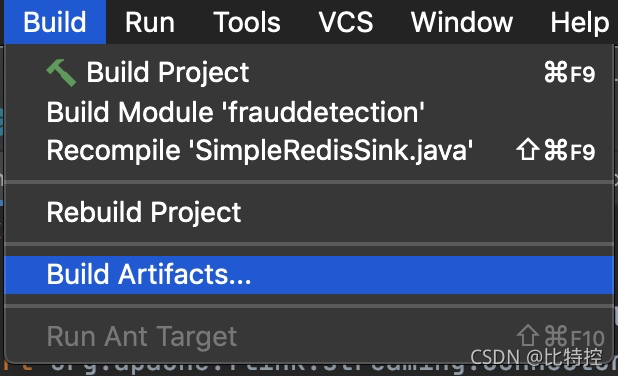The height and width of the screenshot is (376, 618).
Task: Open the VCS menu
Action: click(x=346, y=22)
